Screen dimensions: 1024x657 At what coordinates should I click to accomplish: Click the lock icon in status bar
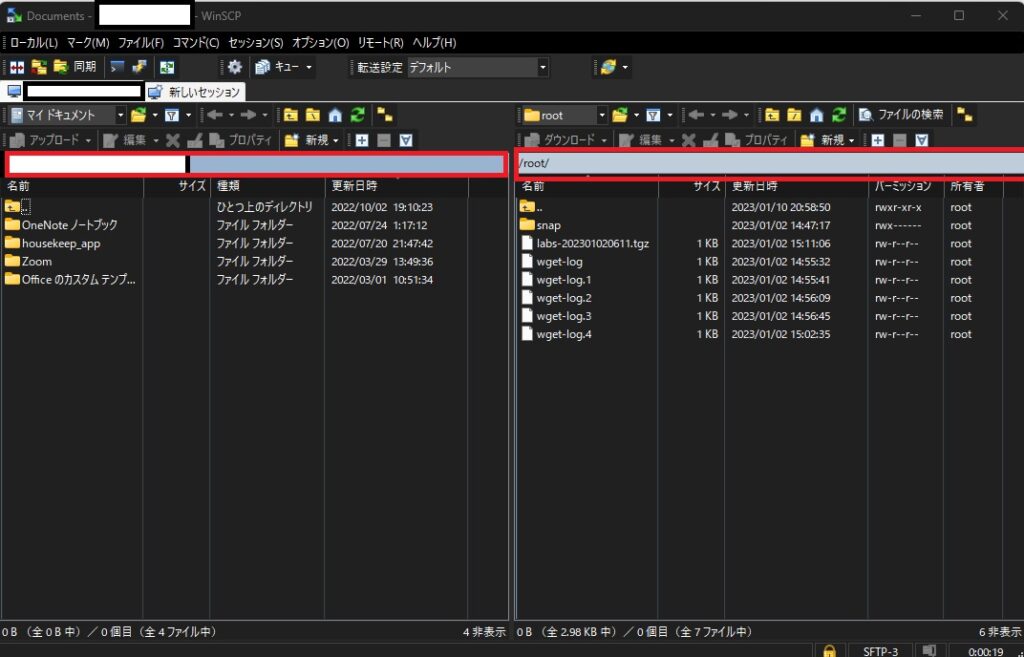(x=829, y=651)
